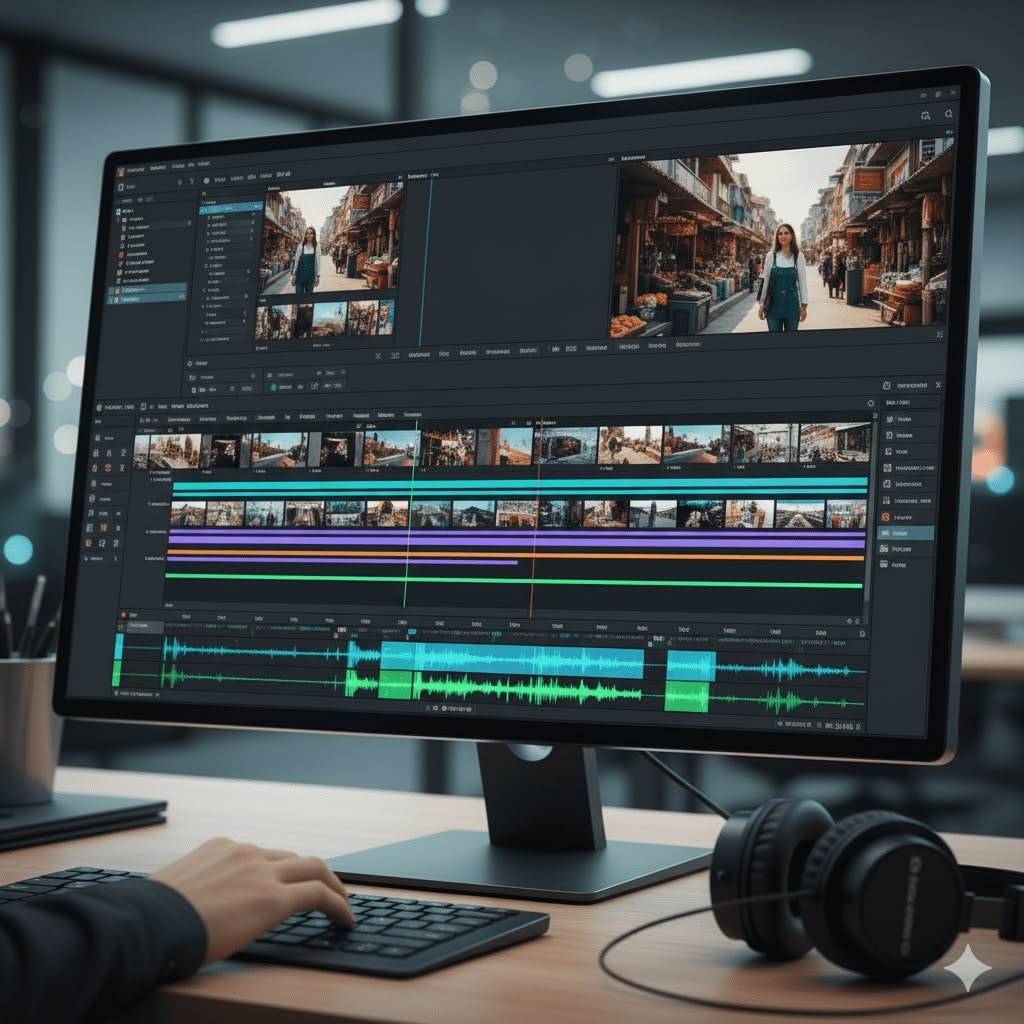Click the icon left of top-bar magnifier
Image resolution: width=1024 pixels, height=1024 pixels.
tap(925, 116)
